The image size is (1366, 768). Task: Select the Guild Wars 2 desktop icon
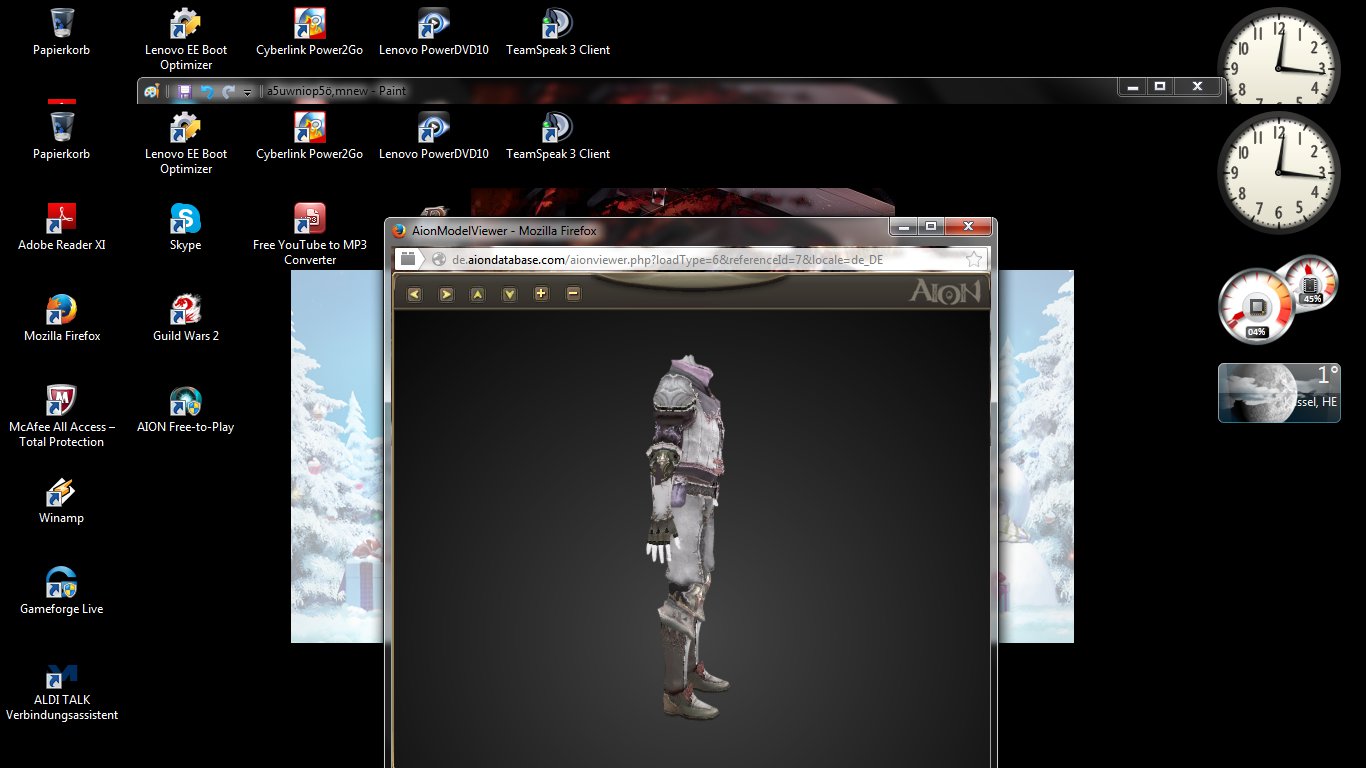point(186,317)
